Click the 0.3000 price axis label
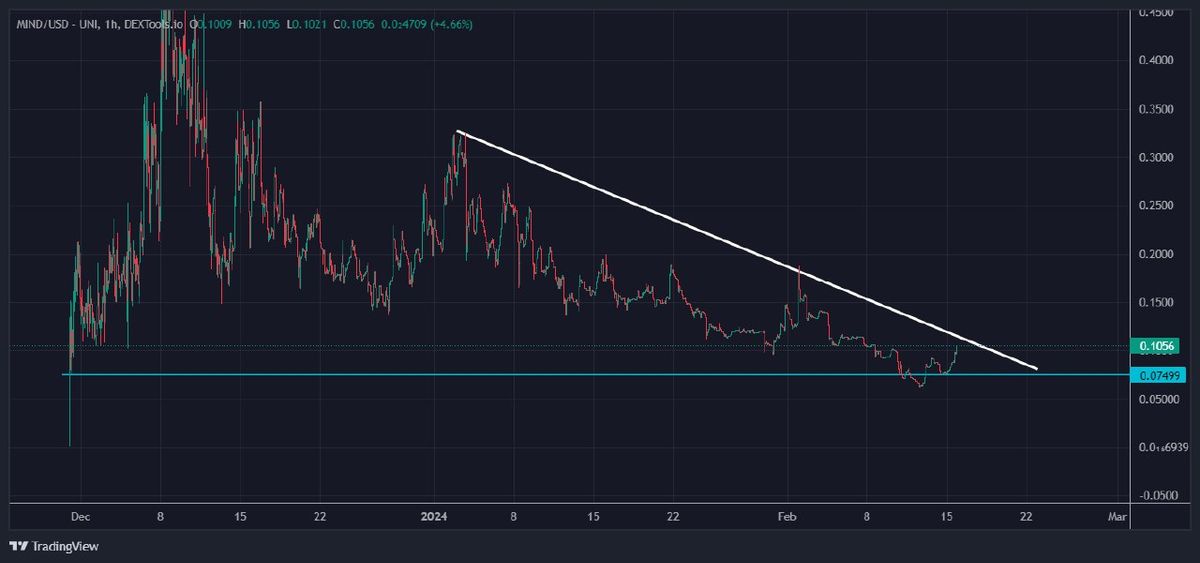The height and width of the screenshot is (563, 1200). click(x=1159, y=158)
